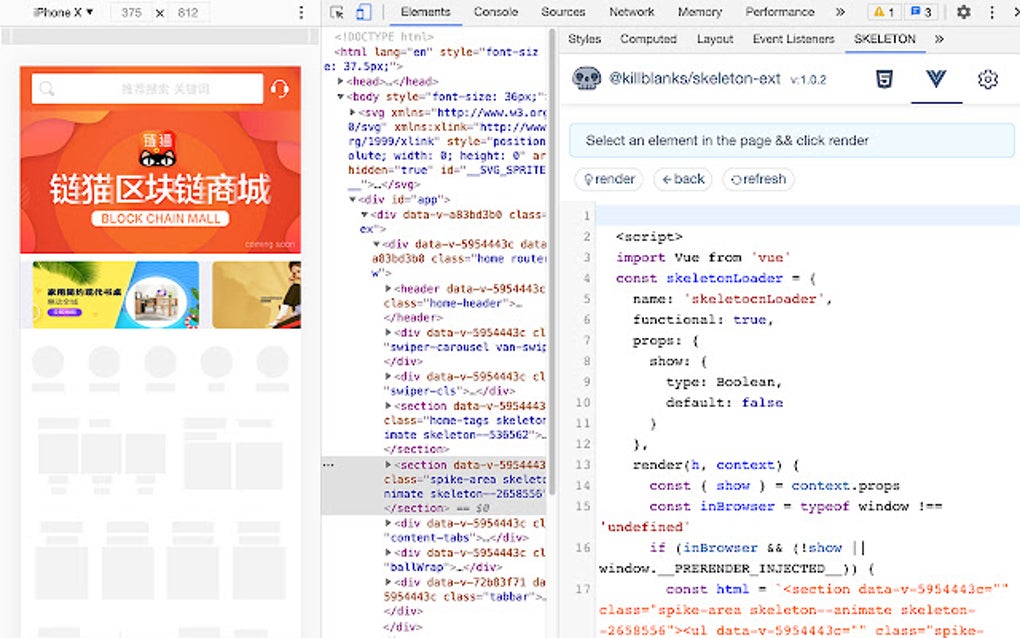Image resolution: width=1020 pixels, height=638 pixels.
Task: Click the 'functional: true,' code line
Action: click(703, 319)
